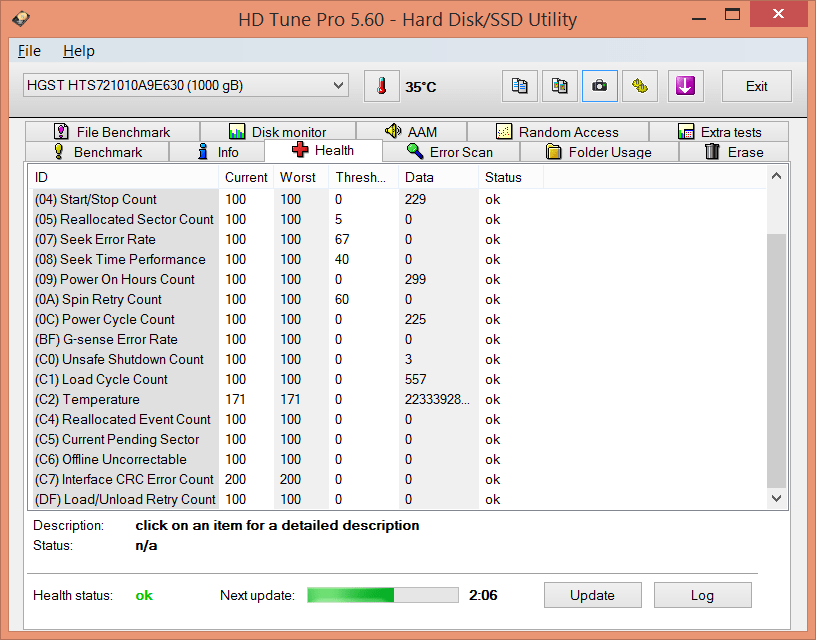Click the scrollbar down arrow
The image size is (816, 640).
(x=776, y=498)
